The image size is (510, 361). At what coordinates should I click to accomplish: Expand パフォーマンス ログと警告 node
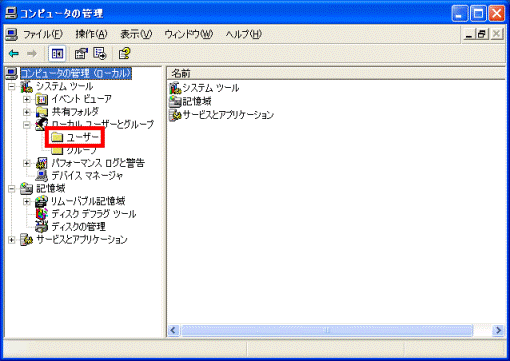(x=27, y=163)
